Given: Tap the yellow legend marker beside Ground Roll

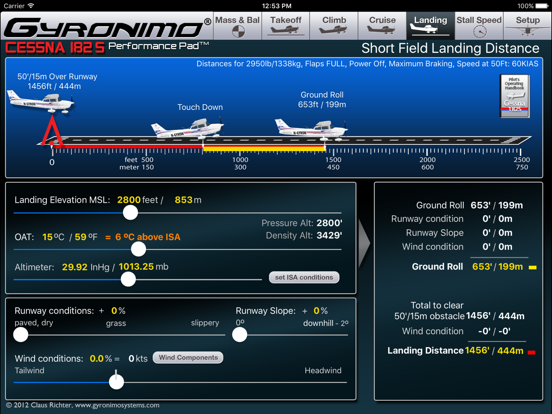Looking at the screenshot, I should click(x=533, y=268).
